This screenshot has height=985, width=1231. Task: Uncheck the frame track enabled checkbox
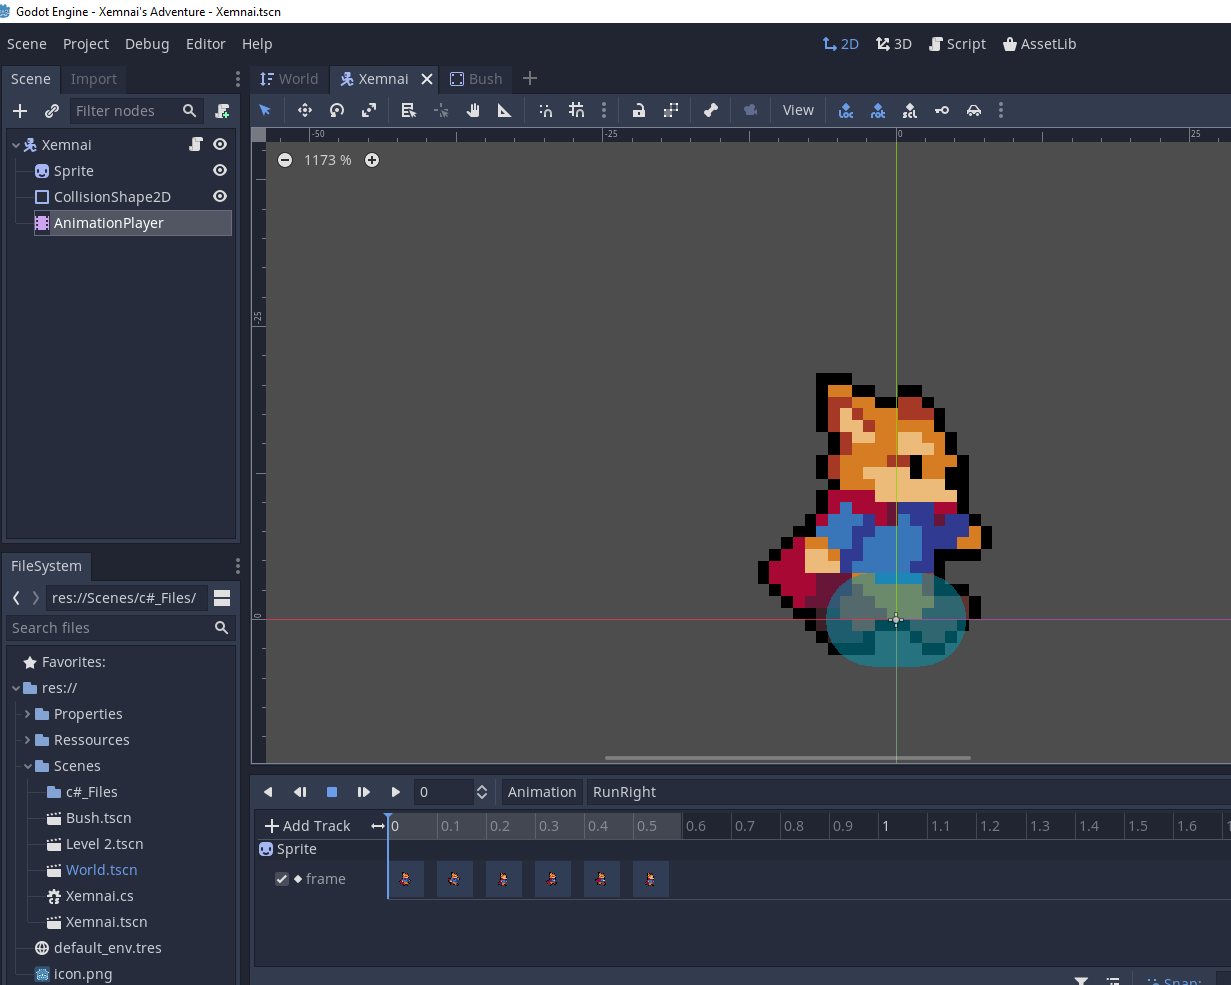pyautogui.click(x=282, y=879)
